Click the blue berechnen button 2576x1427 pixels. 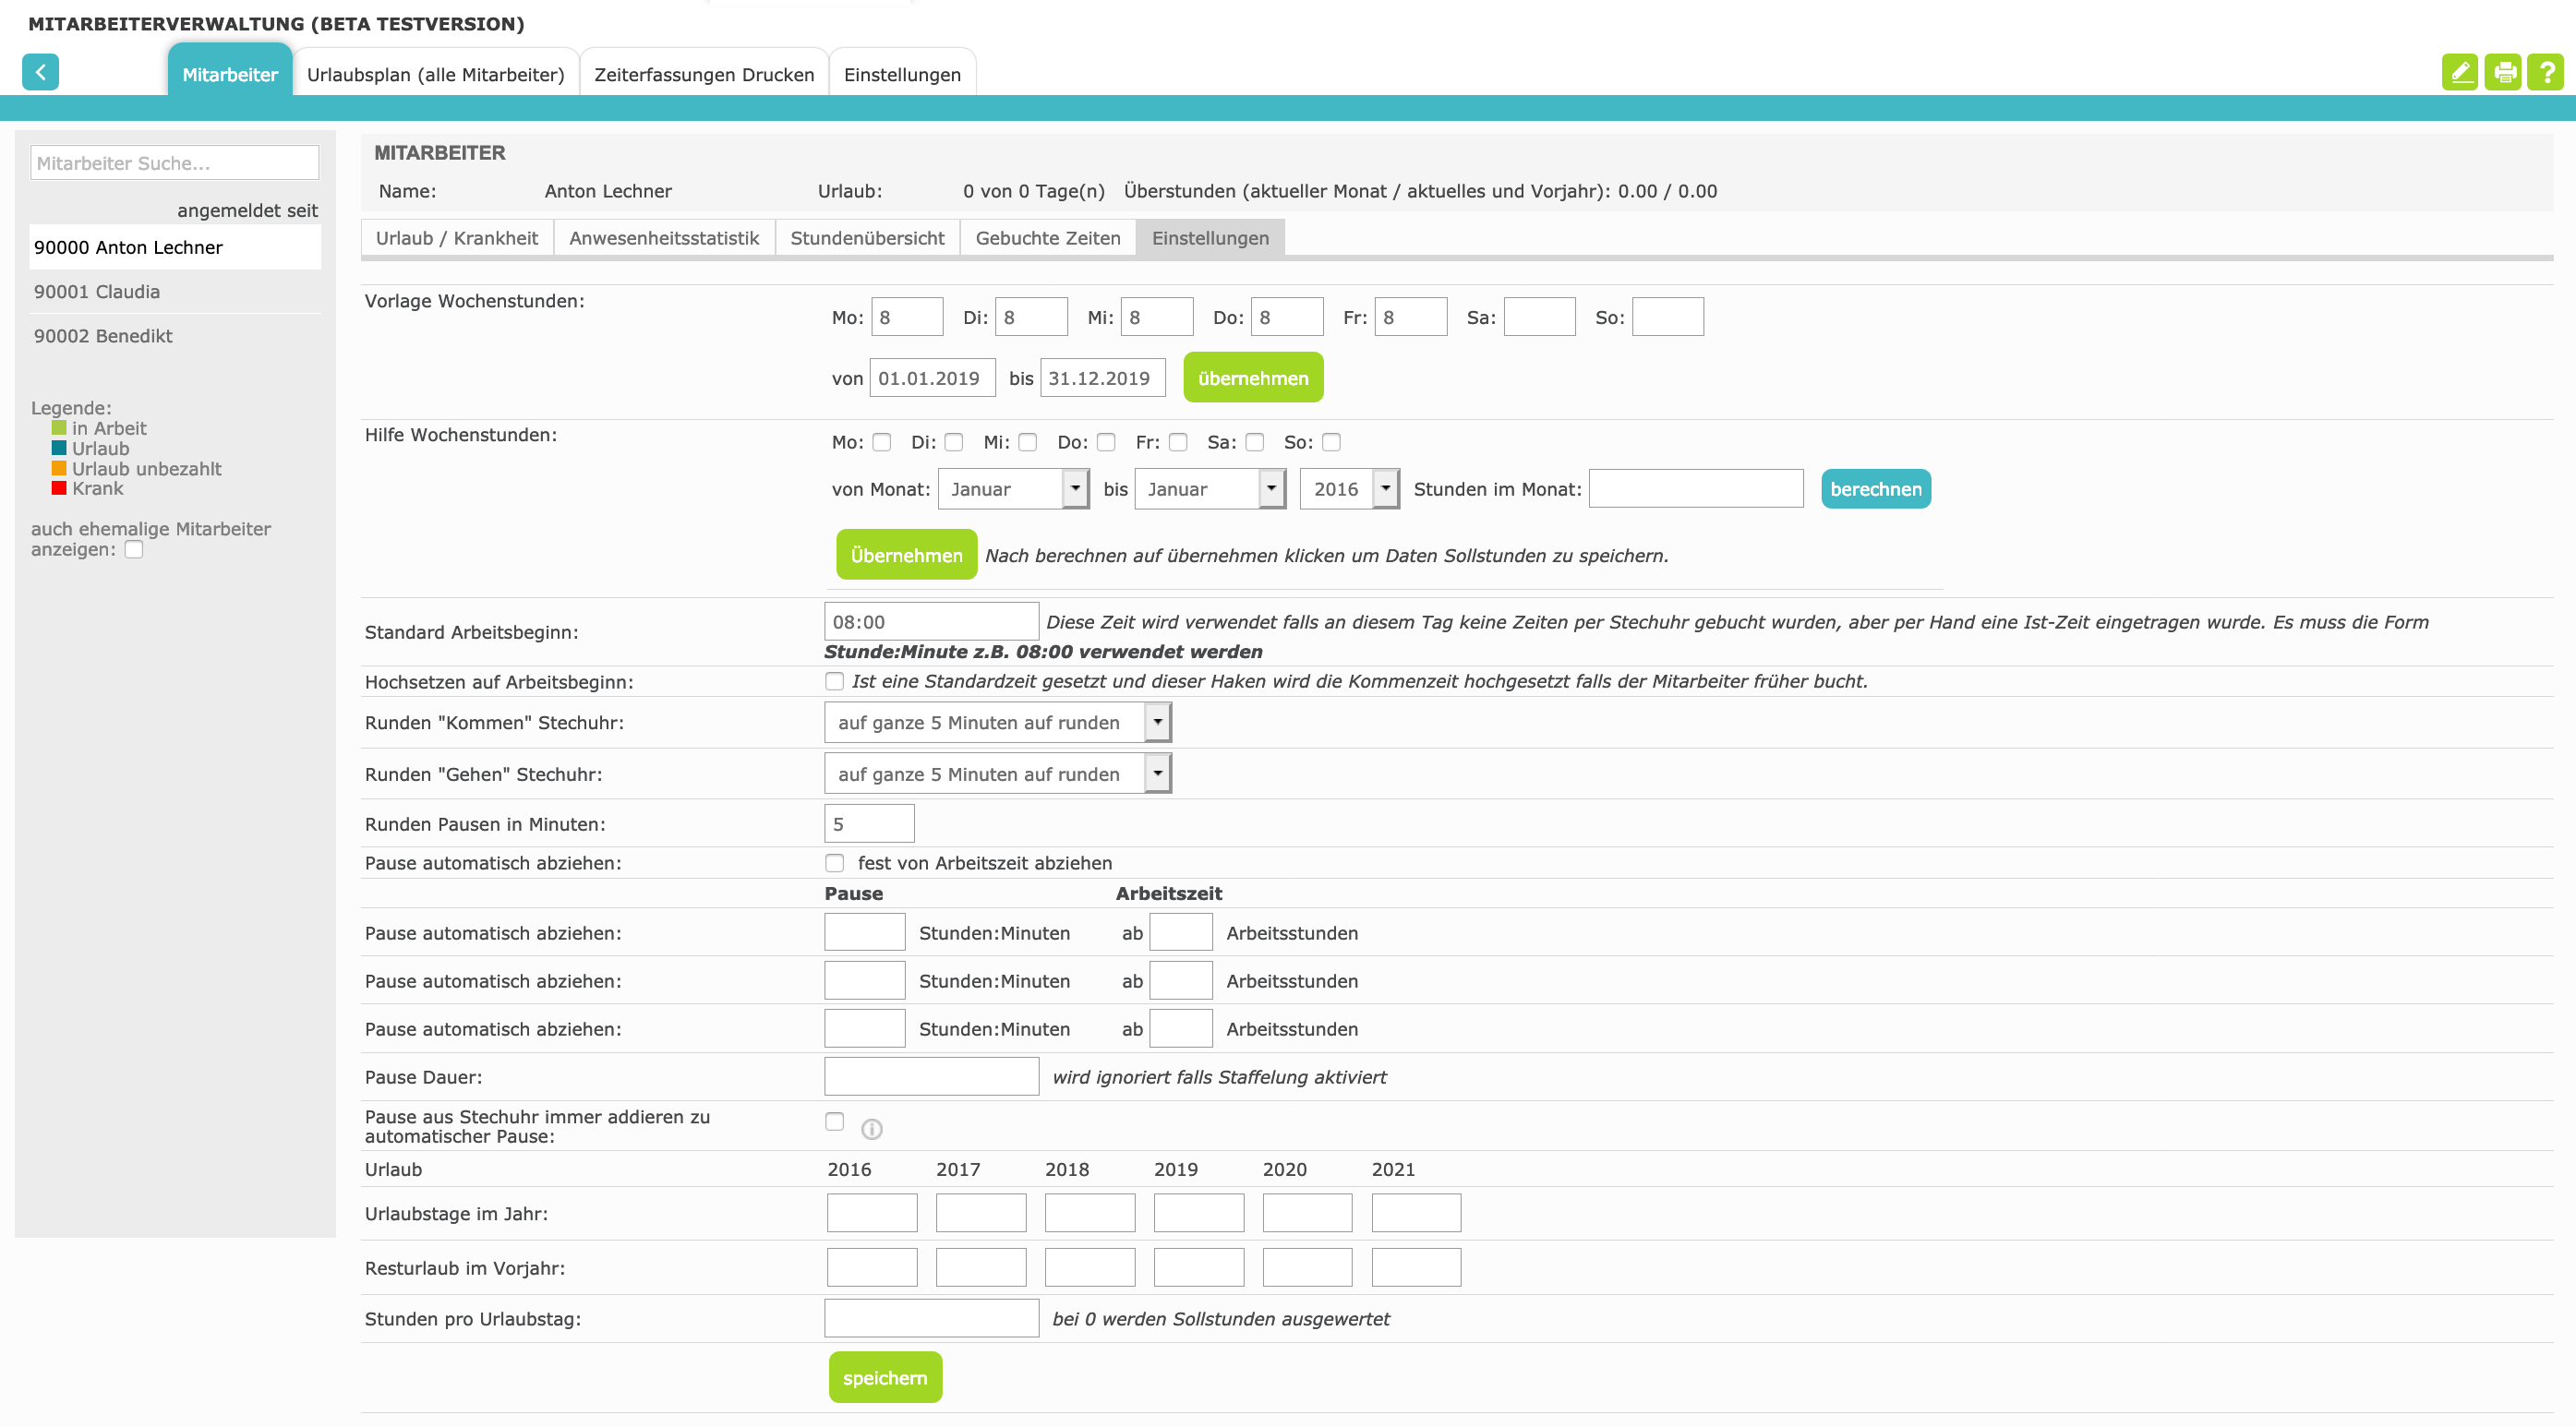pos(1875,489)
